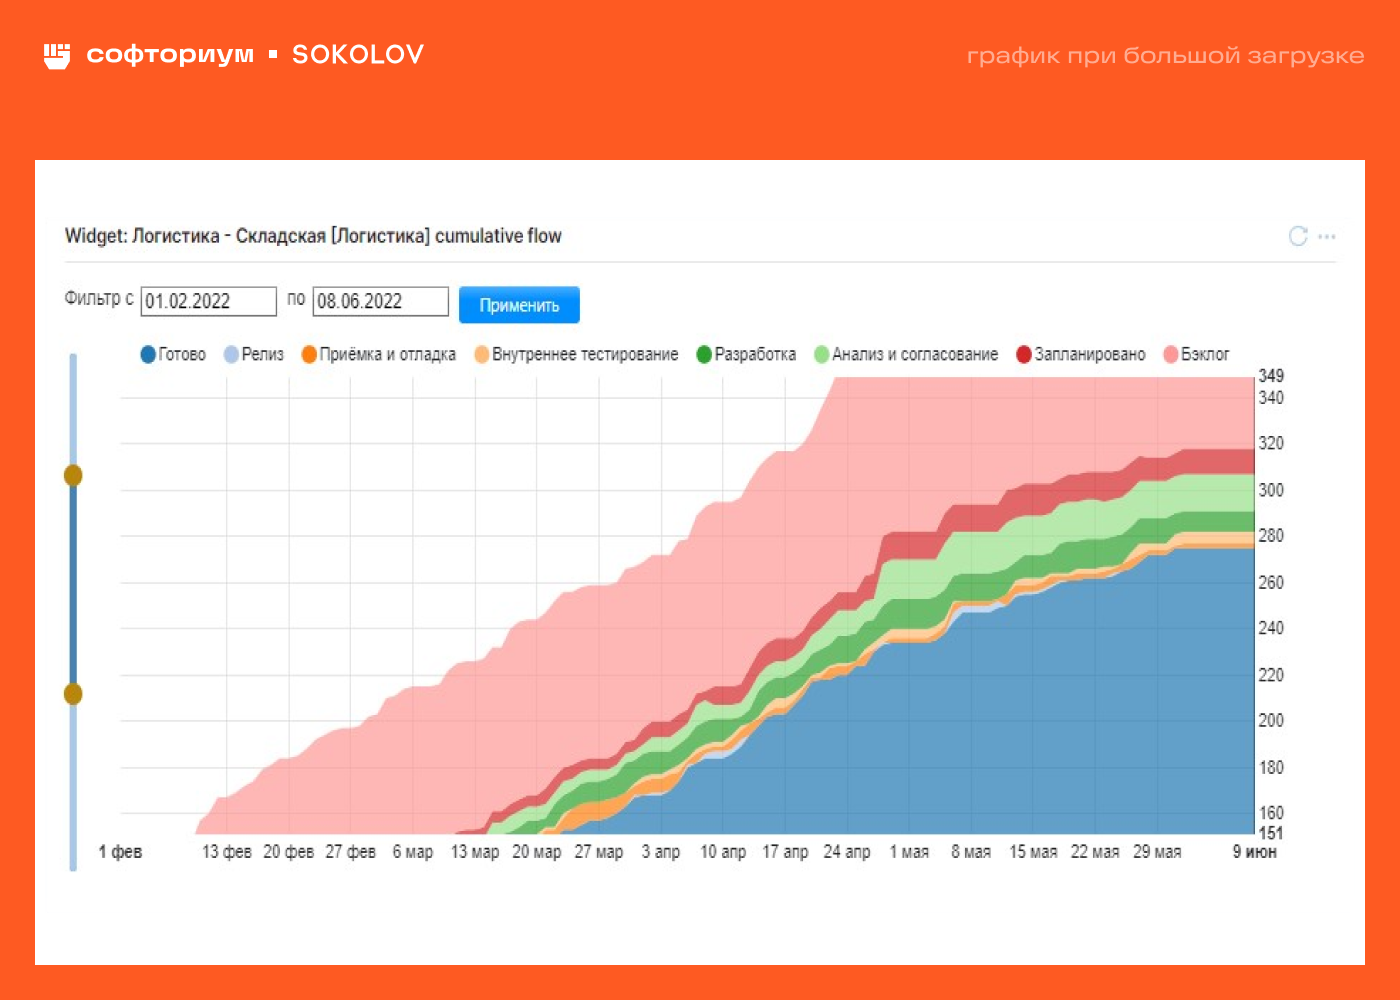Toggle the Запланировано legend item
This screenshot has height=1000, width=1400.
pyautogui.click(x=1081, y=354)
